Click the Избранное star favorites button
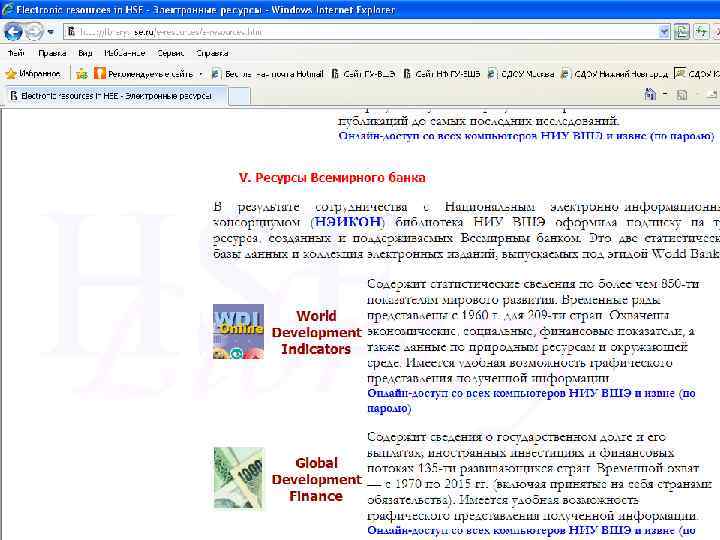 coord(33,73)
